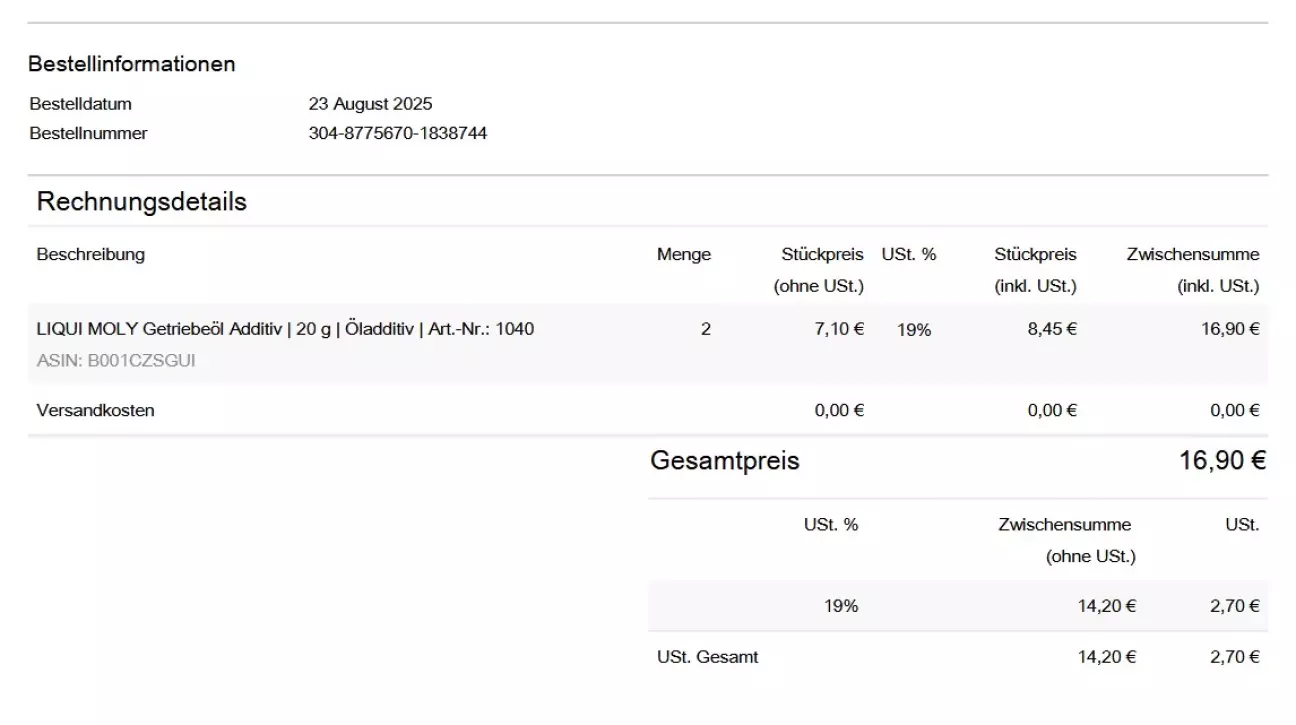The width and height of the screenshot is (1296, 725).
Task: Click the Rechnungsdetails heading
Action: click(142, 202)
